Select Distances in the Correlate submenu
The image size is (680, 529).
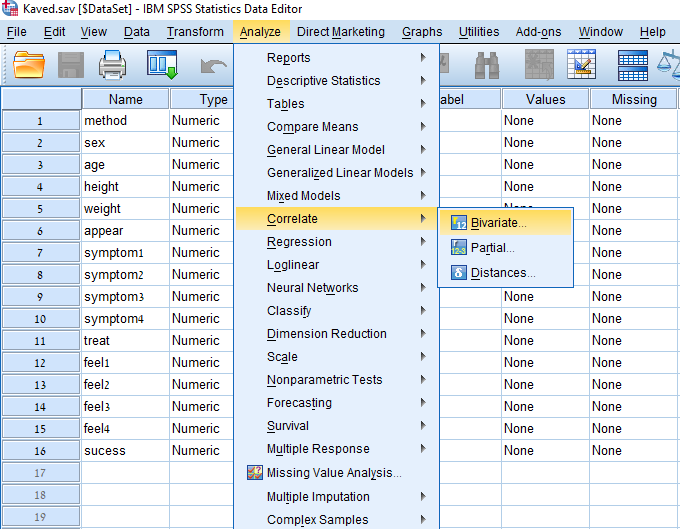[503, 273]
